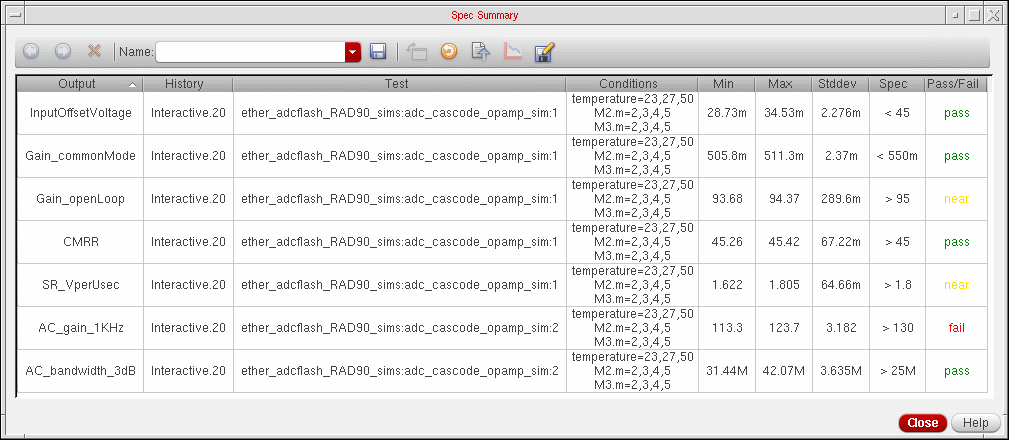
Task: Click the Pass/Fail column header
Action: (956, 84)
